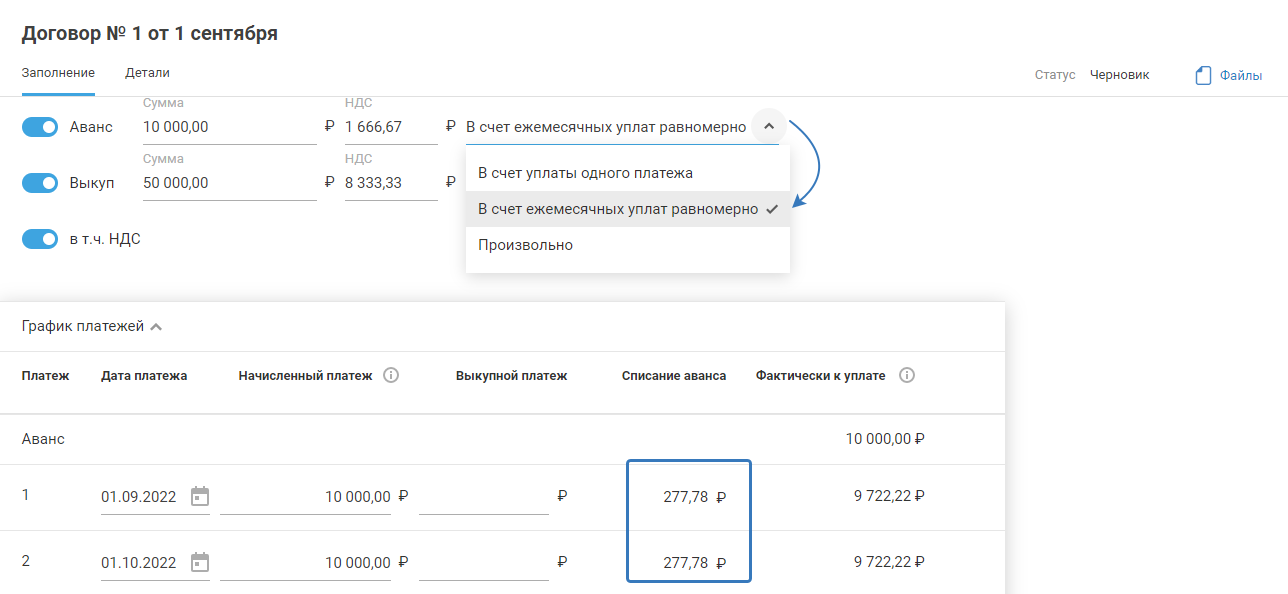
Task: Edit the Выкуп Сумма field 50 000,00
Action: [x=228, y=183]
